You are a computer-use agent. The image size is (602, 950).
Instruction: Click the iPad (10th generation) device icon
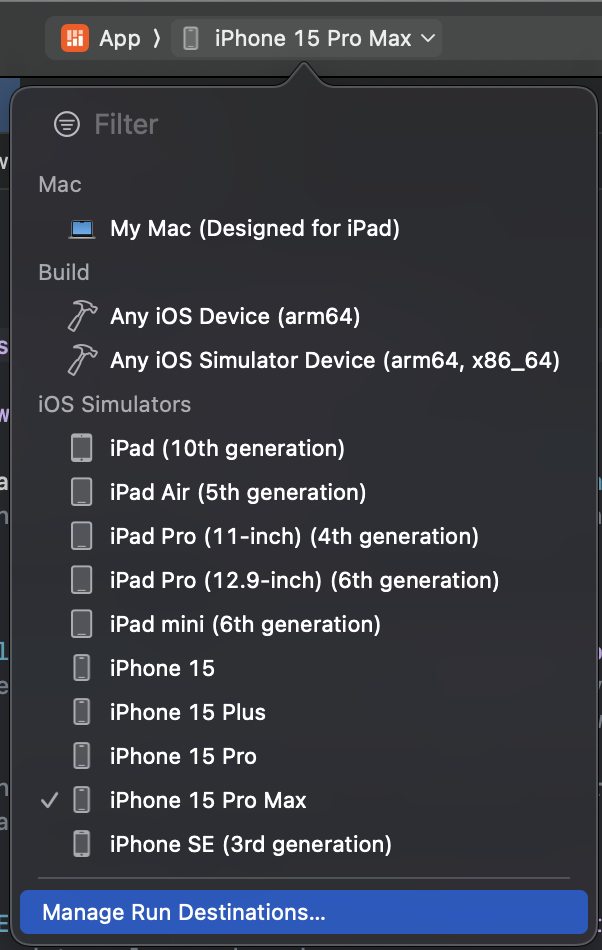click(82, 449)
